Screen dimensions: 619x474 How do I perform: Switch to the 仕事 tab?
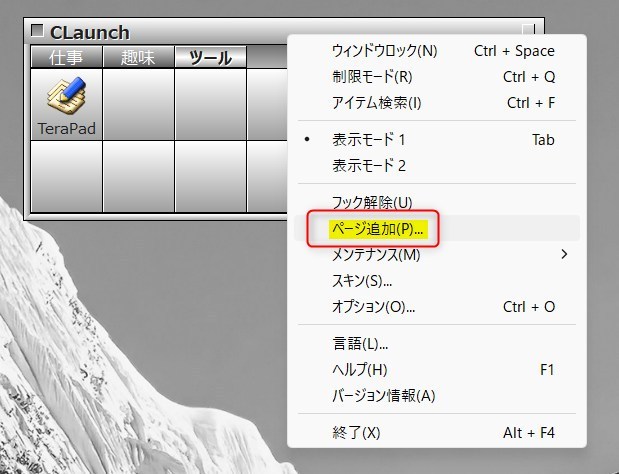pyautogui.click(x=66, y=57)
